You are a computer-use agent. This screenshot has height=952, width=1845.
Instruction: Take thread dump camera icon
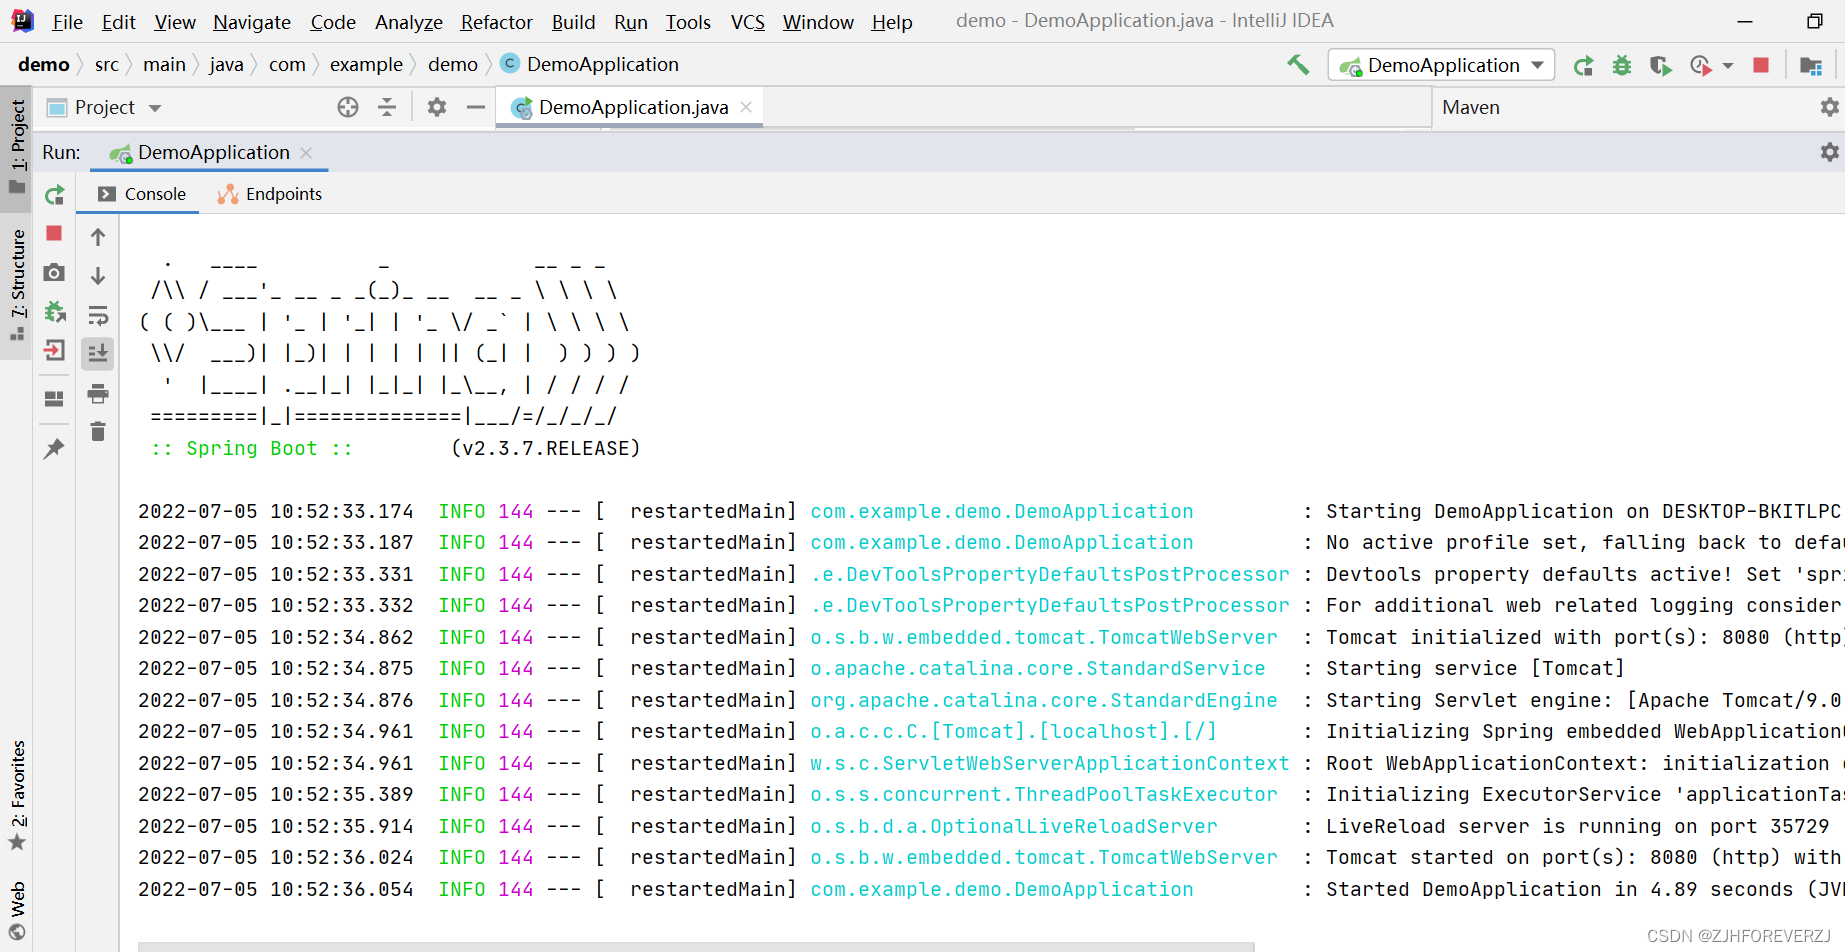tap(54, 272)
